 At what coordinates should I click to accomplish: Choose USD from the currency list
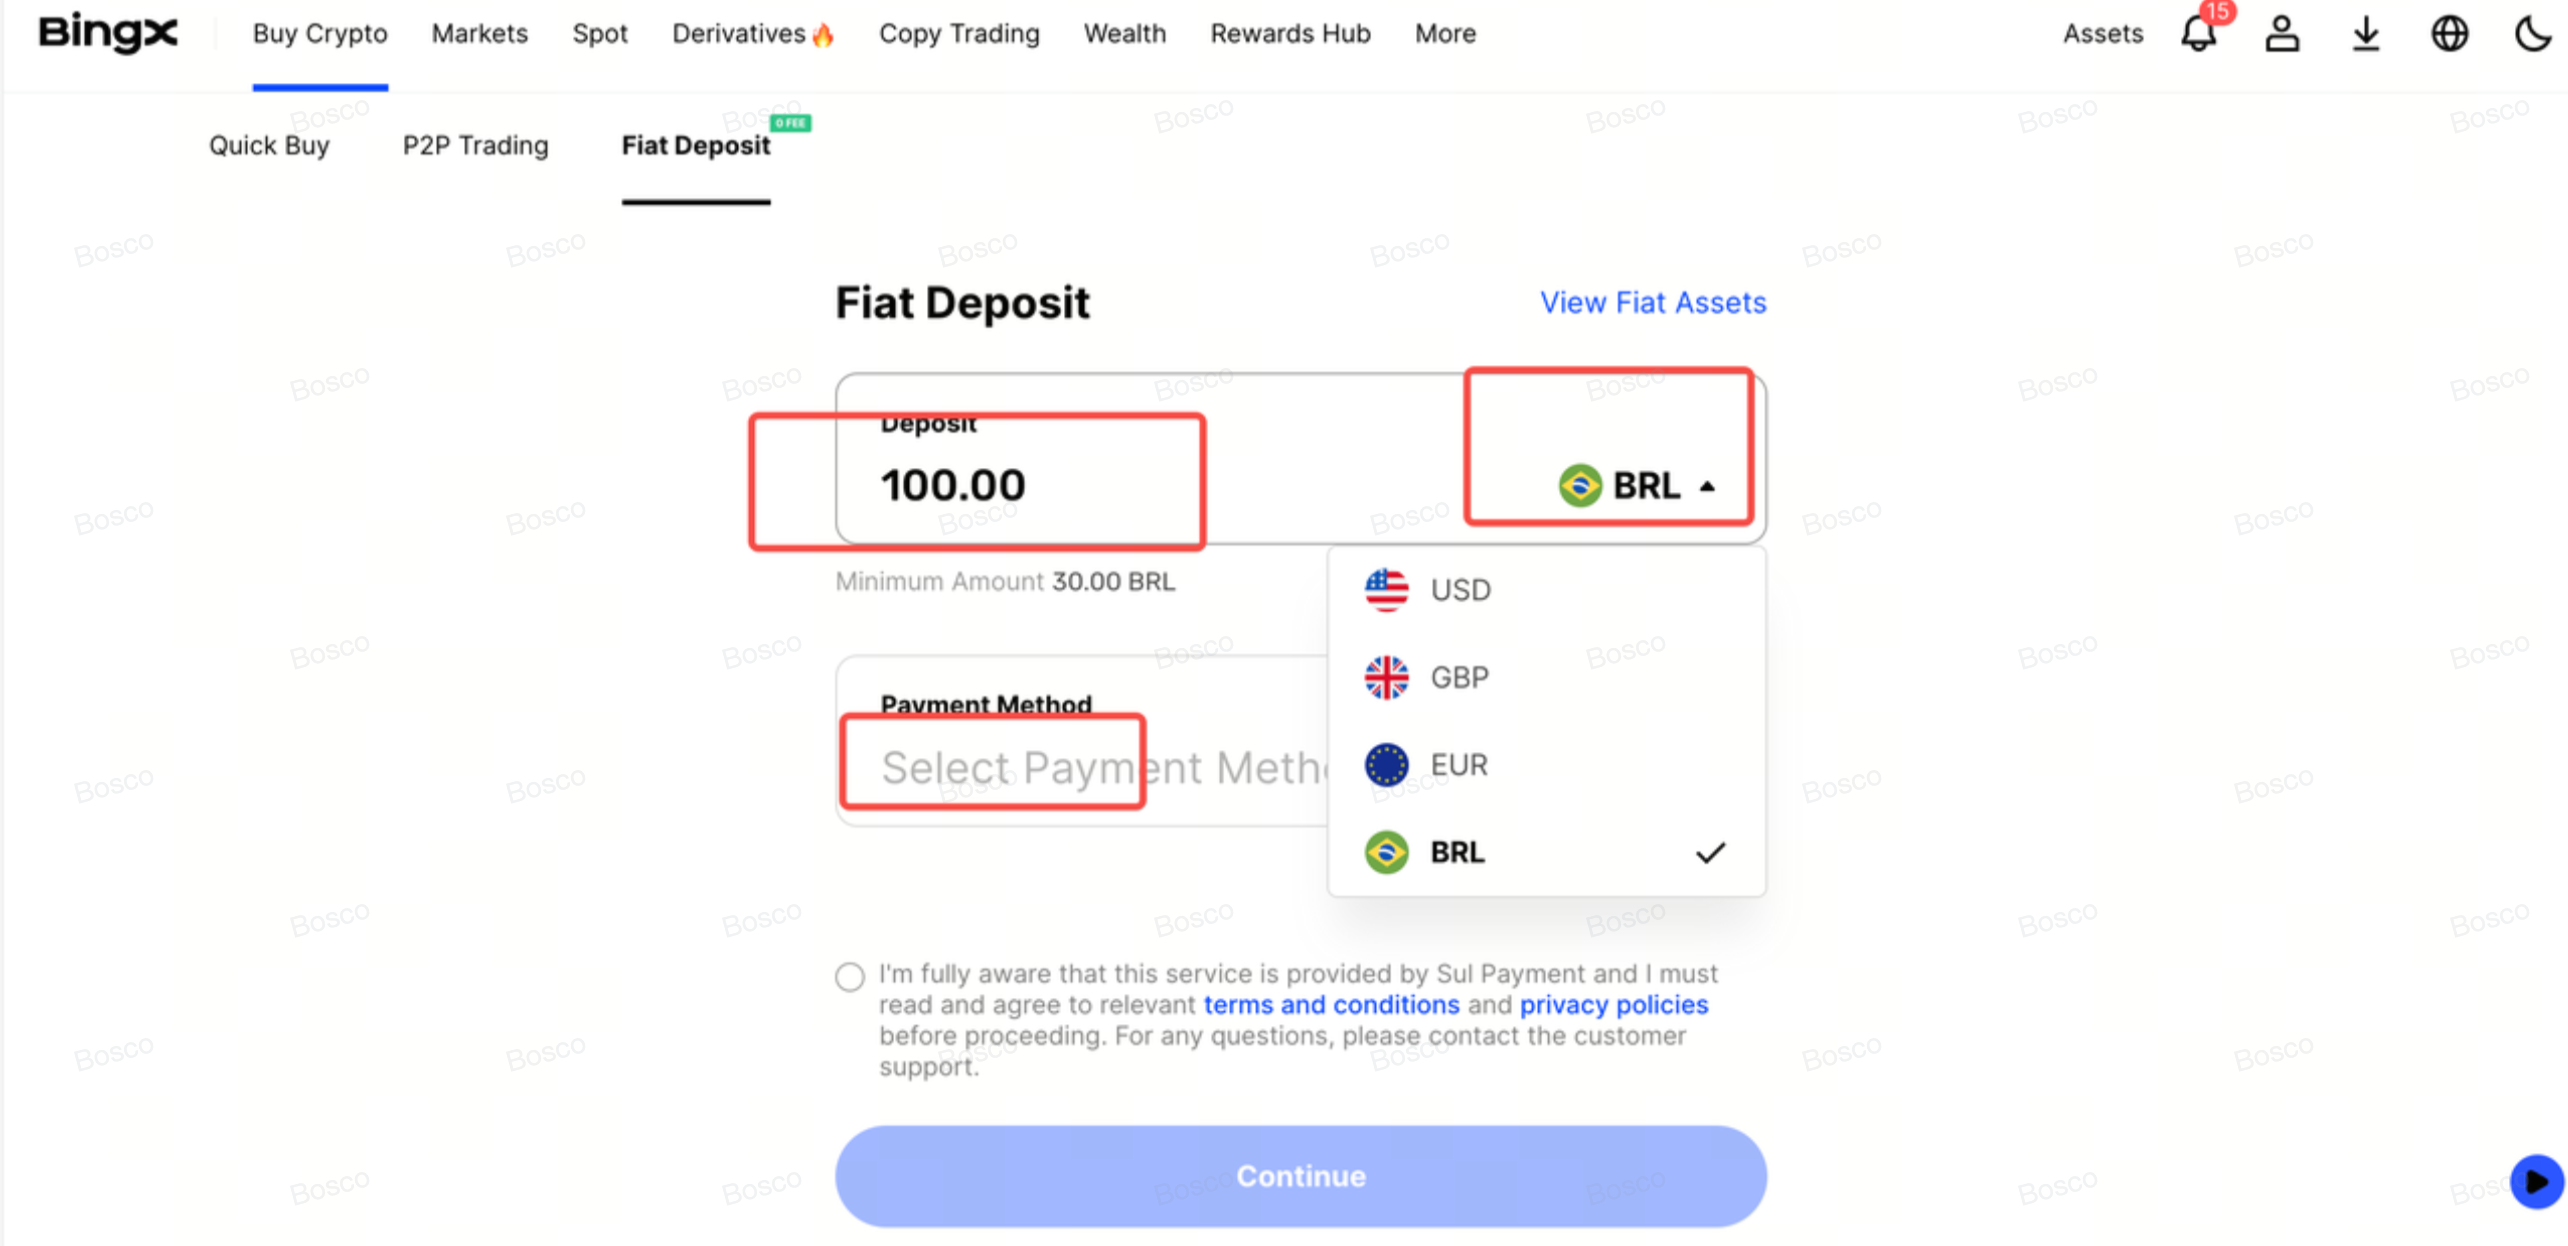[x=1459, y=590]
